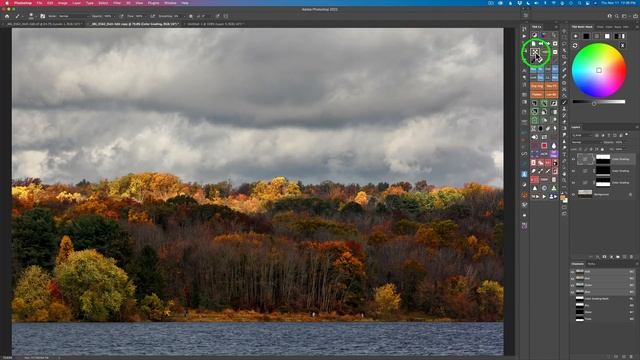The width and height of the screenshot is (640, 360).
Task: Toggle eye of the Green channel
Action: tap(572, 285)
